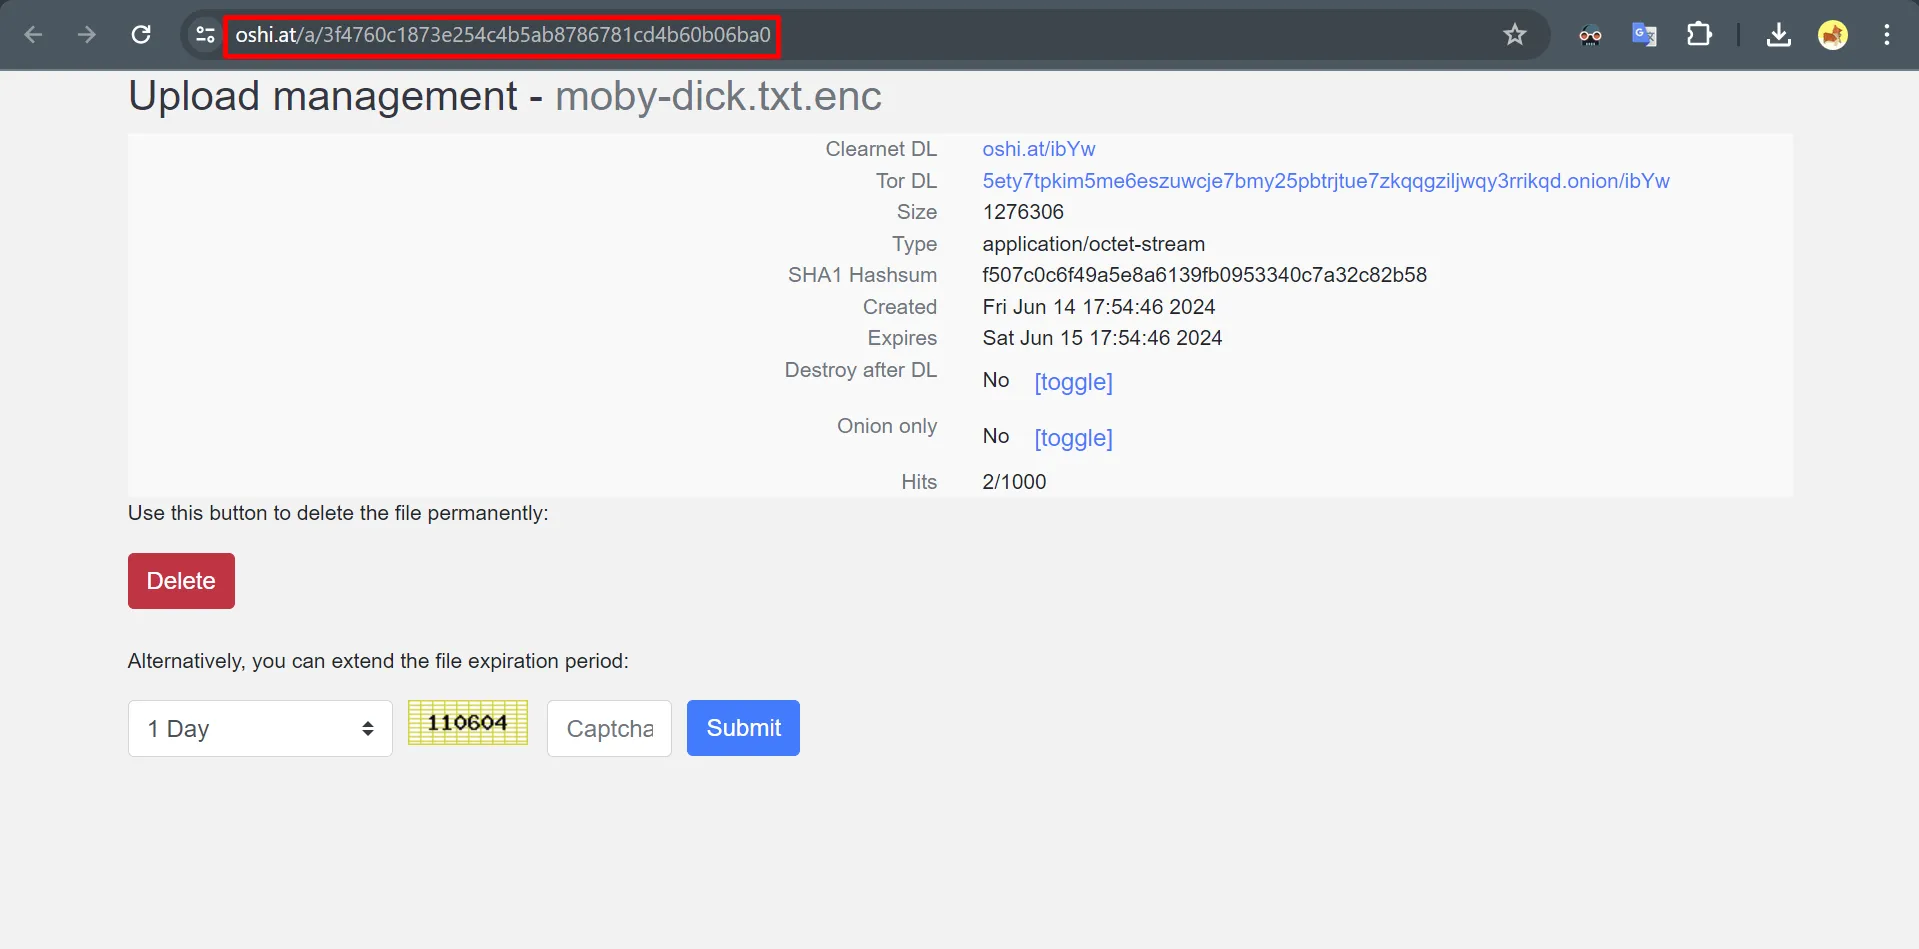Open the browser Downloads icon
Viewport: 1919px width, 949px height.
click(1778, 35)
